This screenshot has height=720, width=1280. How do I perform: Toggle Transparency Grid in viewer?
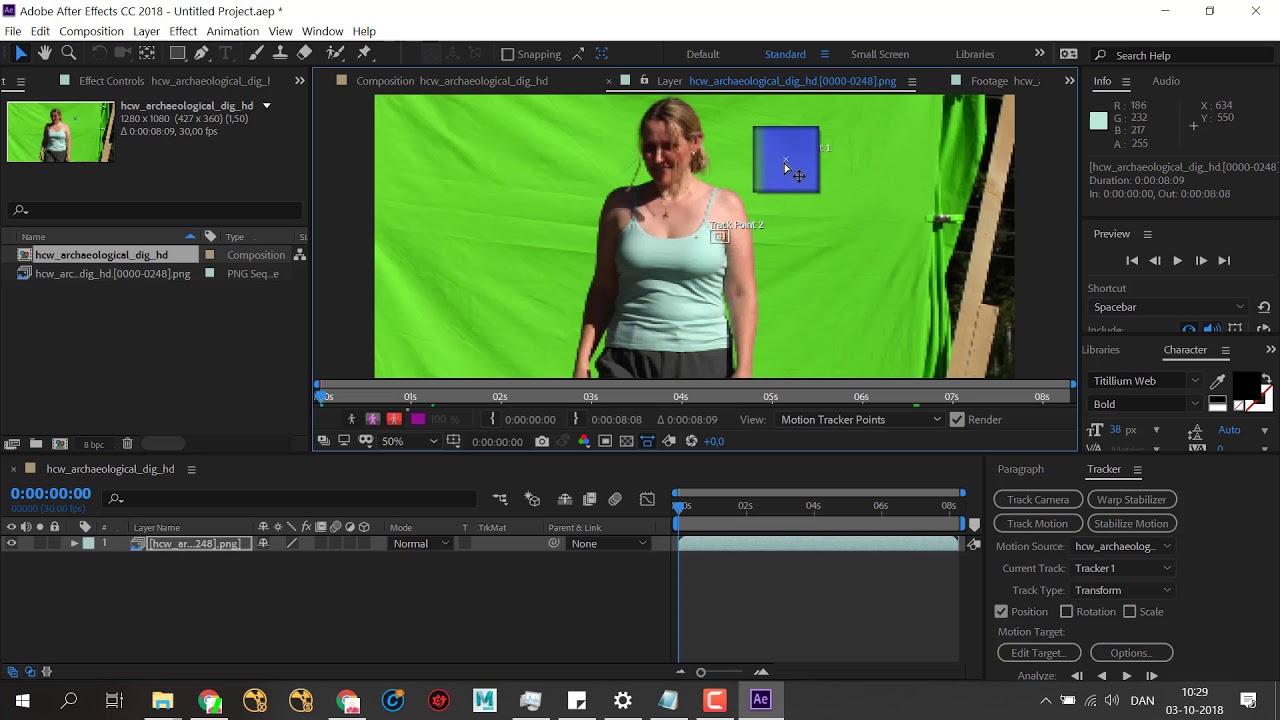626,441
